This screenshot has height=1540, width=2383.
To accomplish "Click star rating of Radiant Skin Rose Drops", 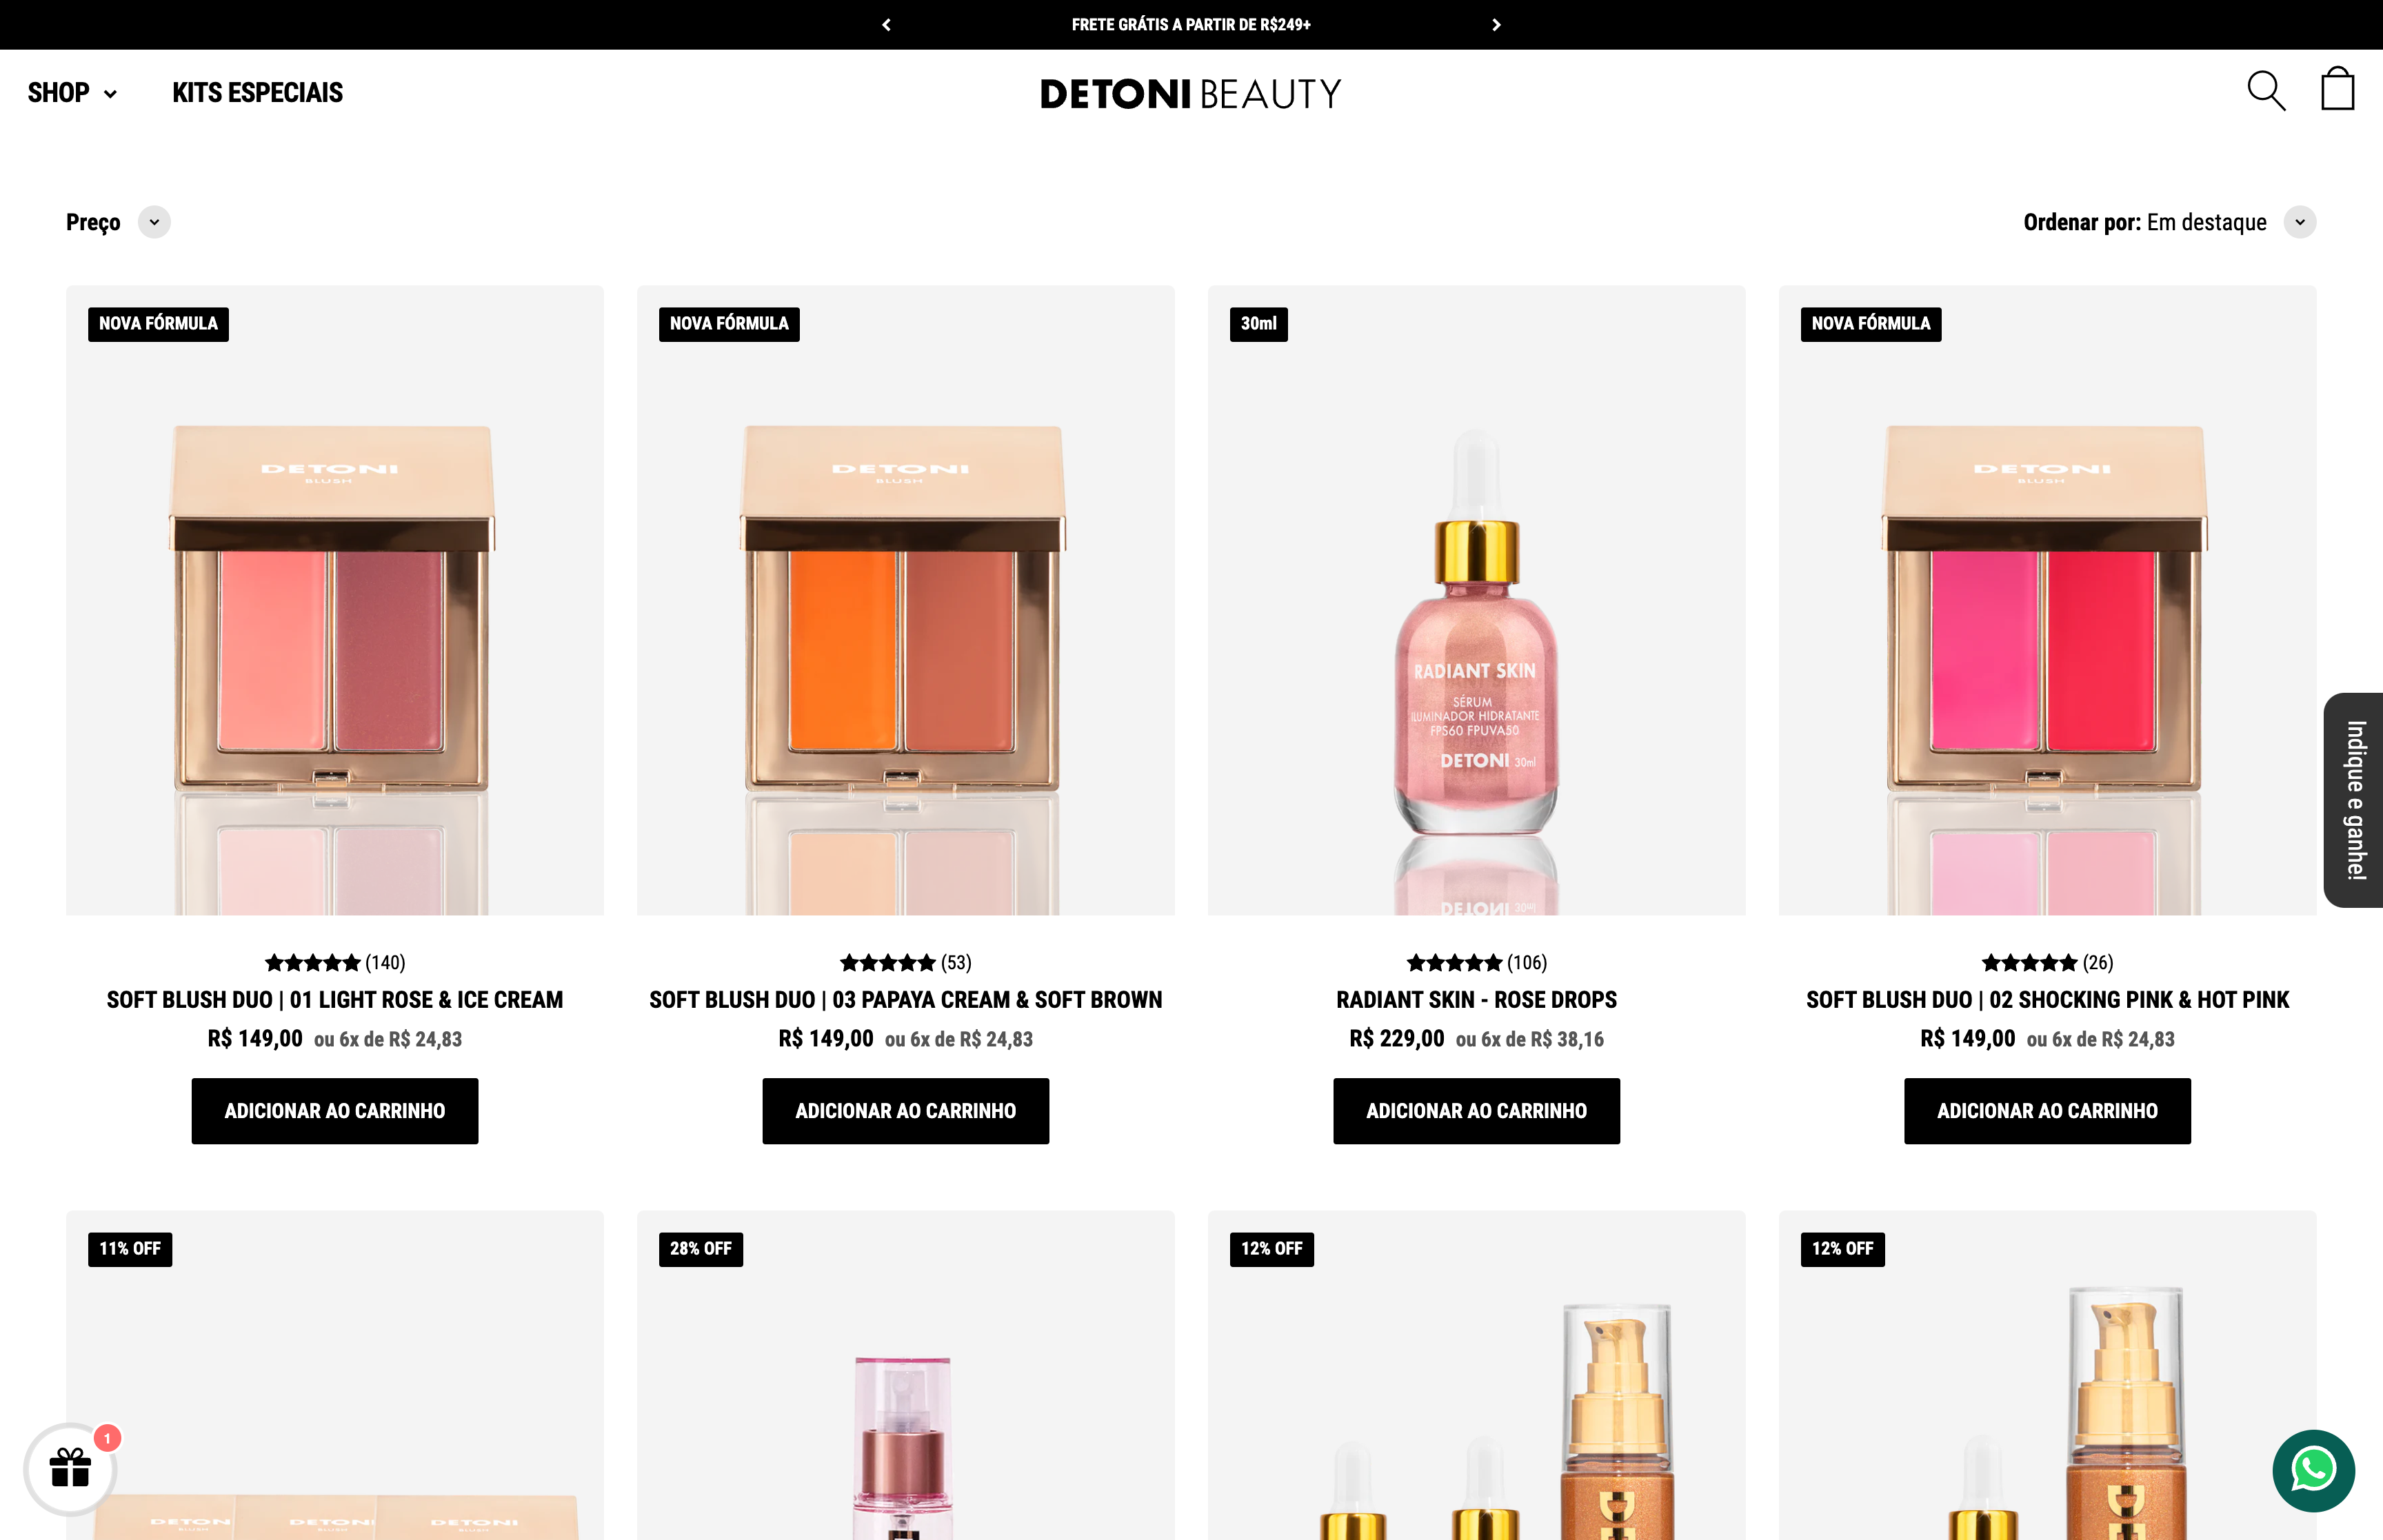I will (x=1476, y=962).
